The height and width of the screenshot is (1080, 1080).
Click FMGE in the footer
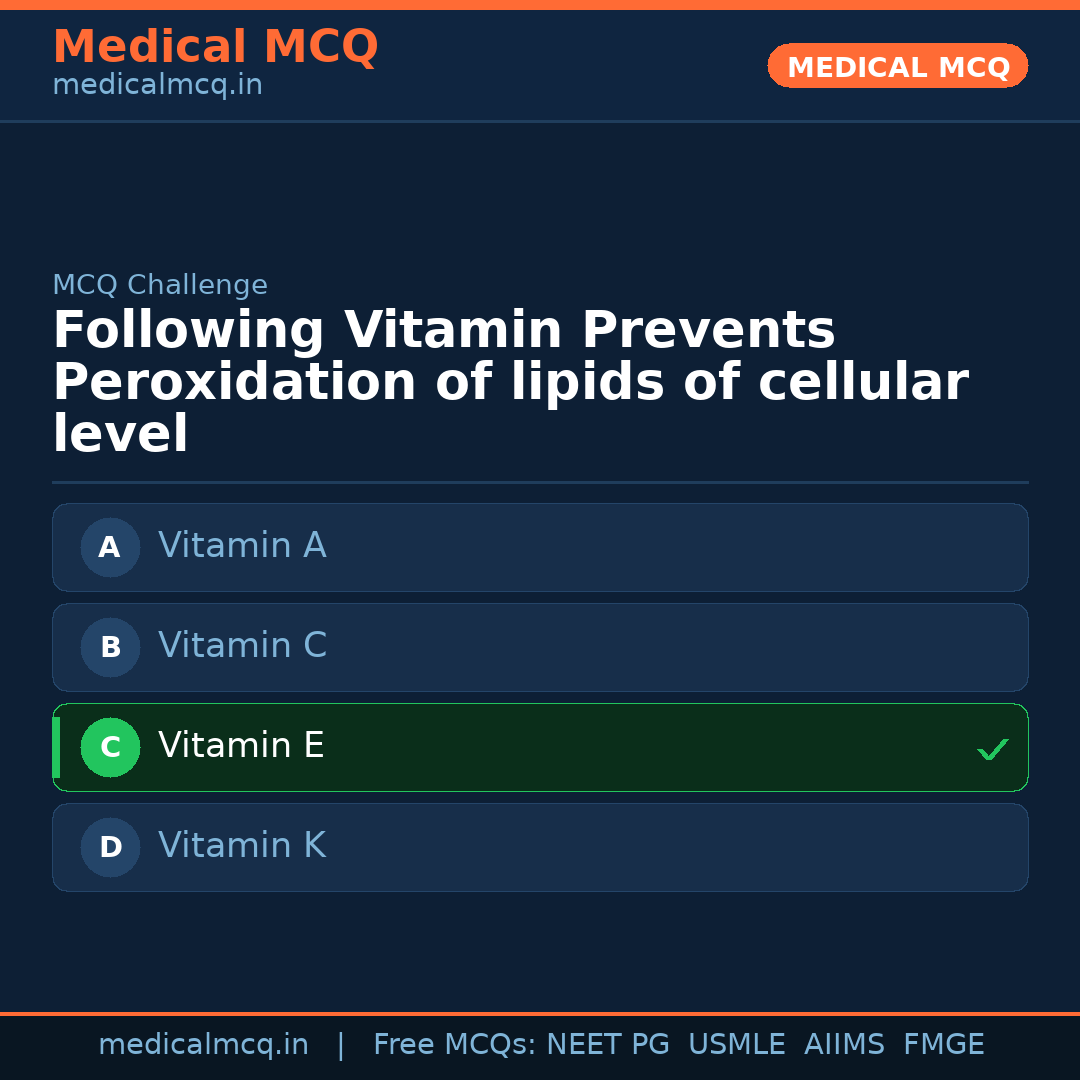pos(943,1045)
